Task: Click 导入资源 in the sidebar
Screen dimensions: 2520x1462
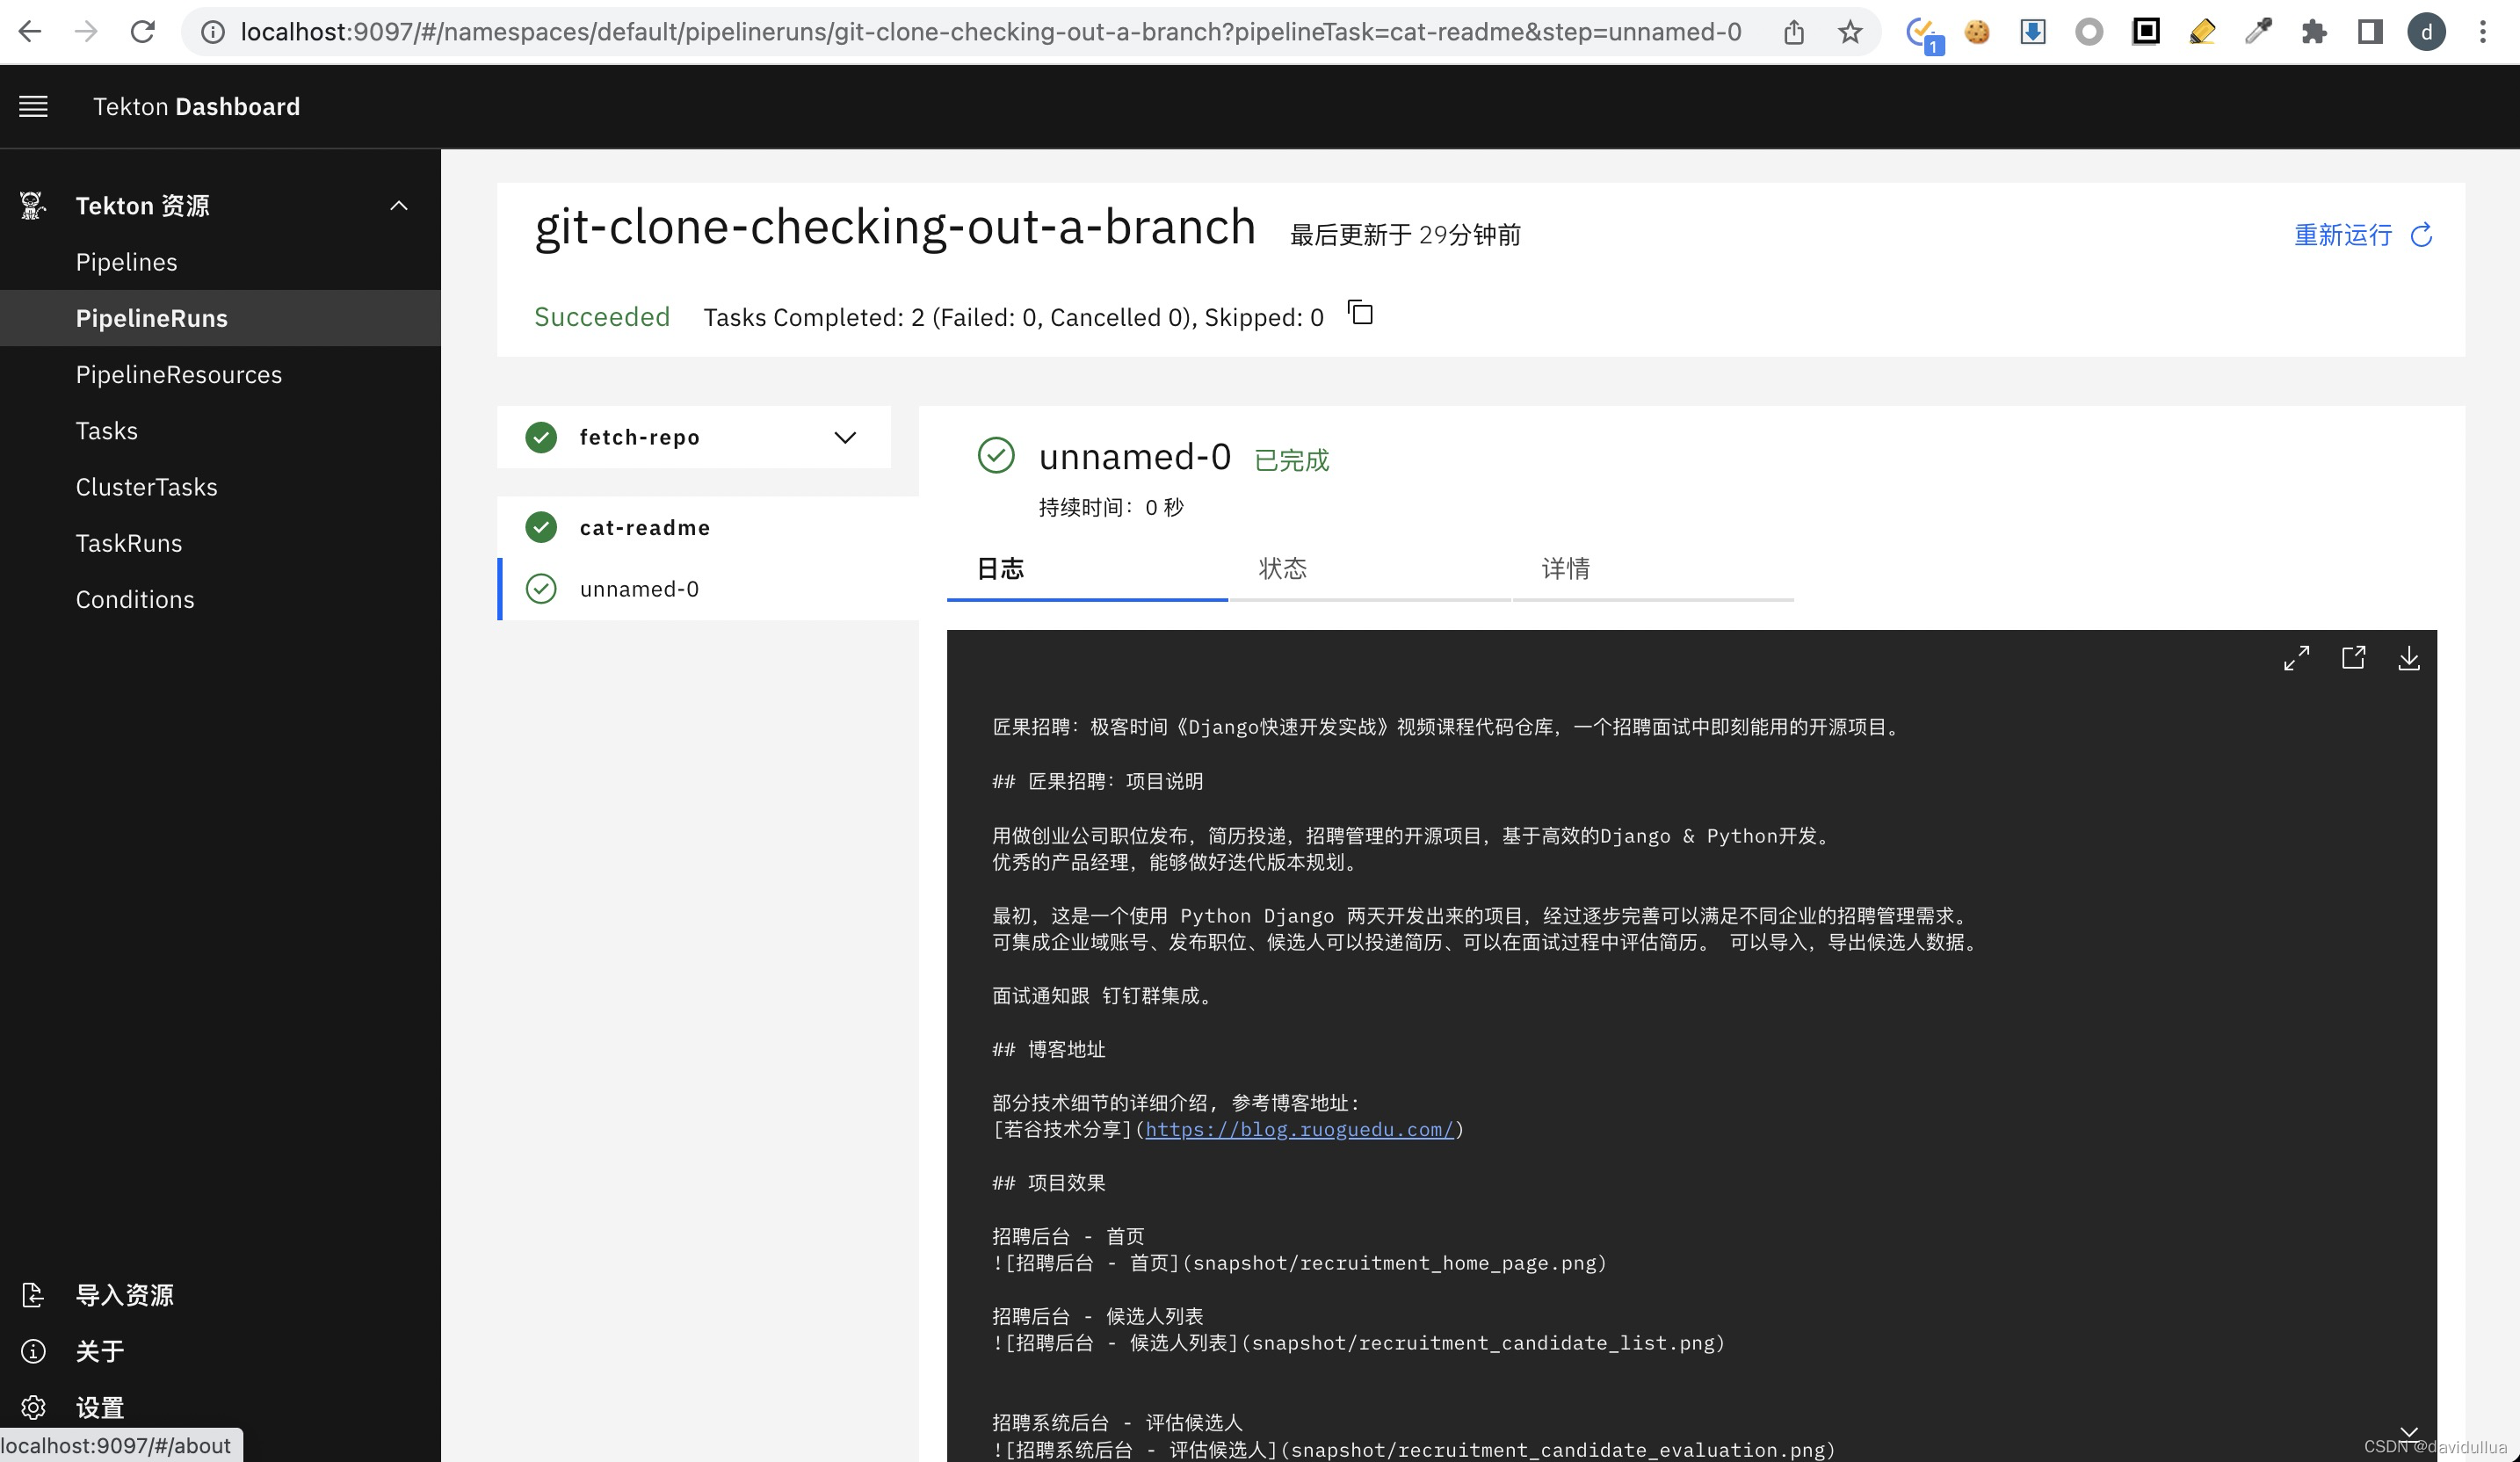Action: [124, 1295]
